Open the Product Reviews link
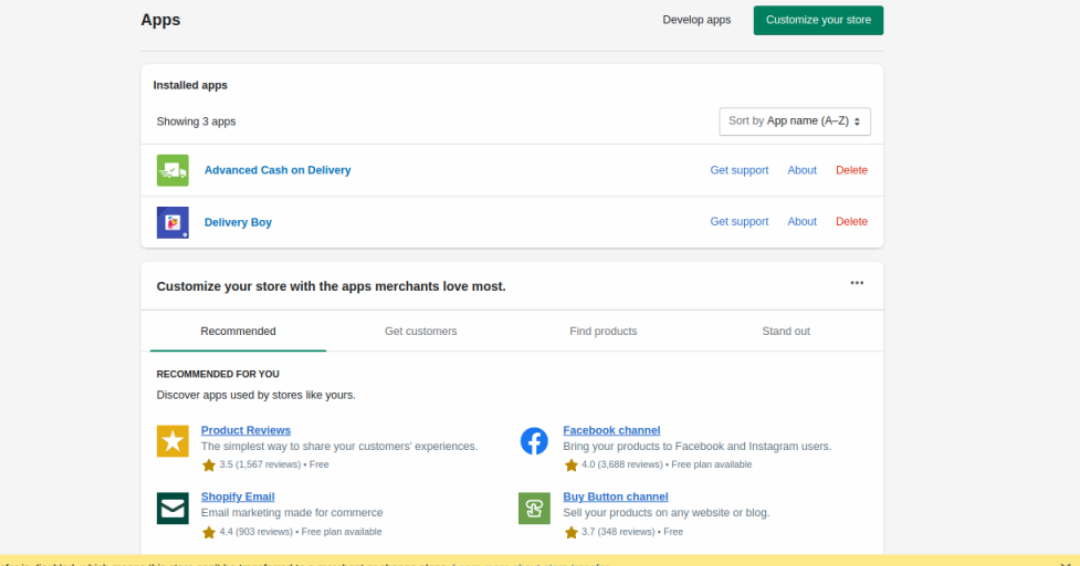Screen dimensions: 1080x566 pyautogui.click(x=246, y=430)
